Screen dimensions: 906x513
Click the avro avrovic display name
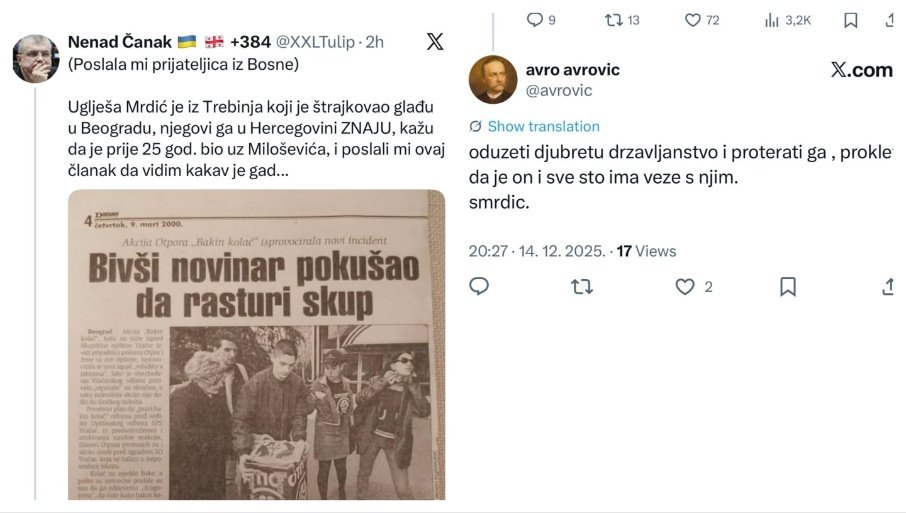coord(573,70)
